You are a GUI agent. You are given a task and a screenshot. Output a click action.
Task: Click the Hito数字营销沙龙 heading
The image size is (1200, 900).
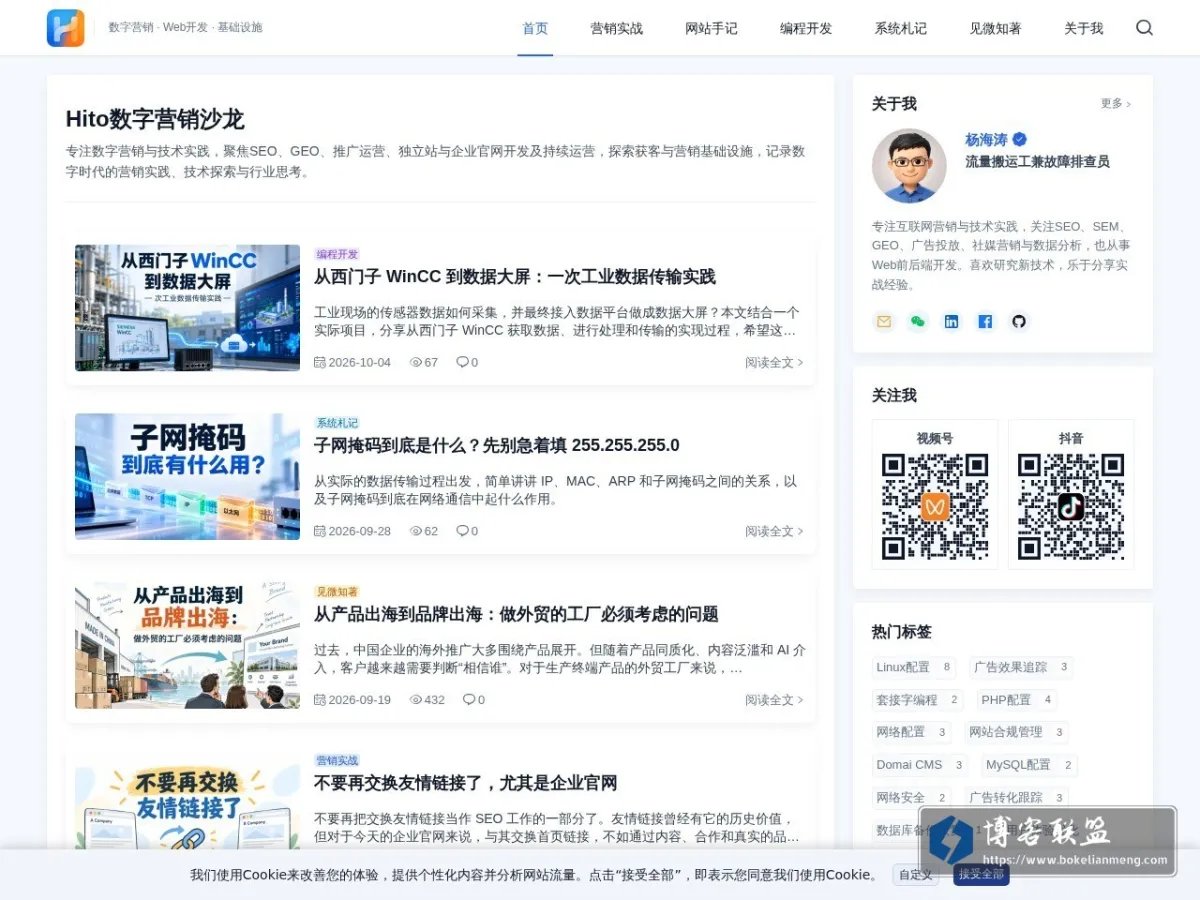point(155,119)
